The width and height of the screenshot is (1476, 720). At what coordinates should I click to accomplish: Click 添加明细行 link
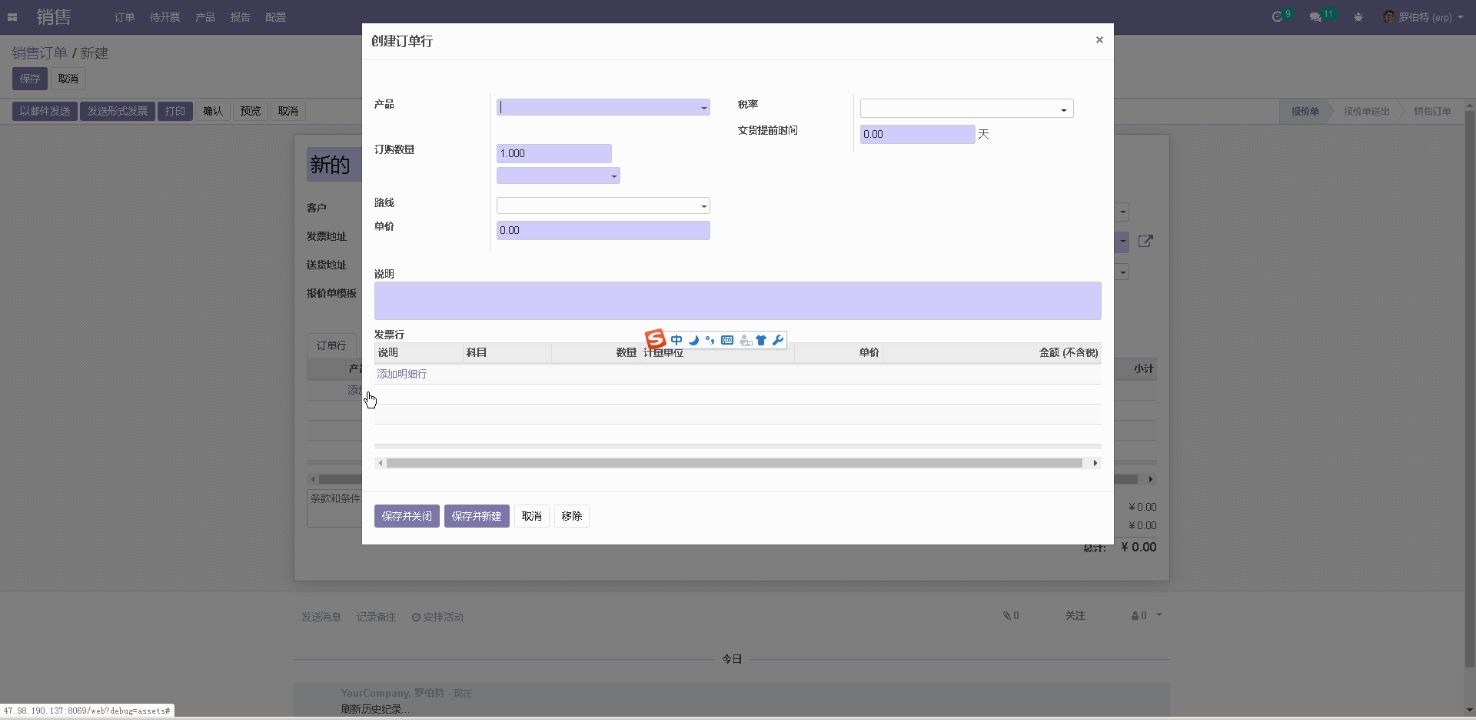pos(402,374)
